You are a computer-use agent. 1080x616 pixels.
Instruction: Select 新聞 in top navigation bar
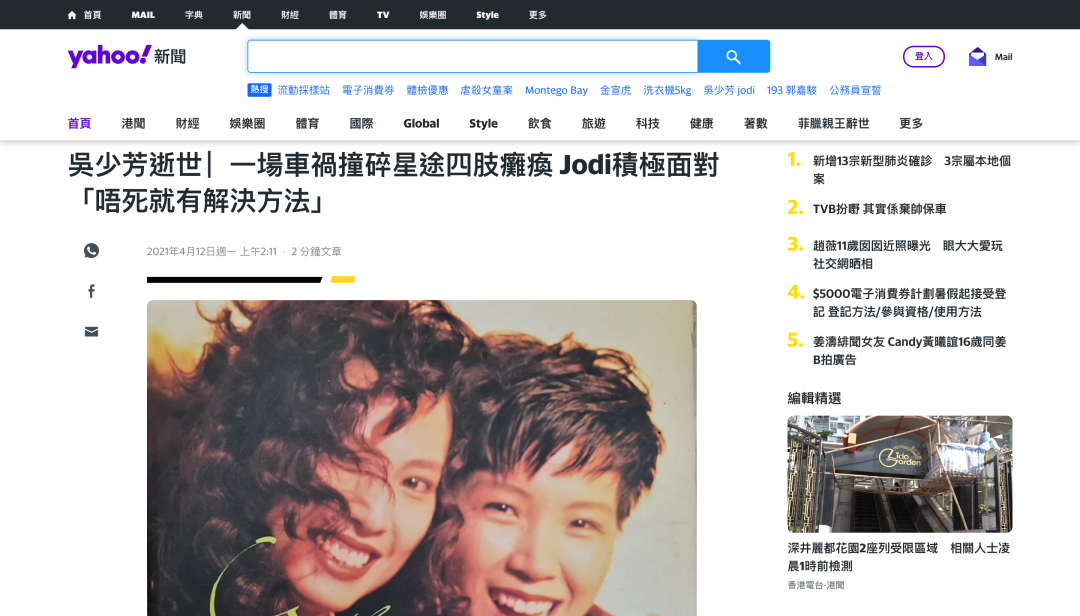242,15
